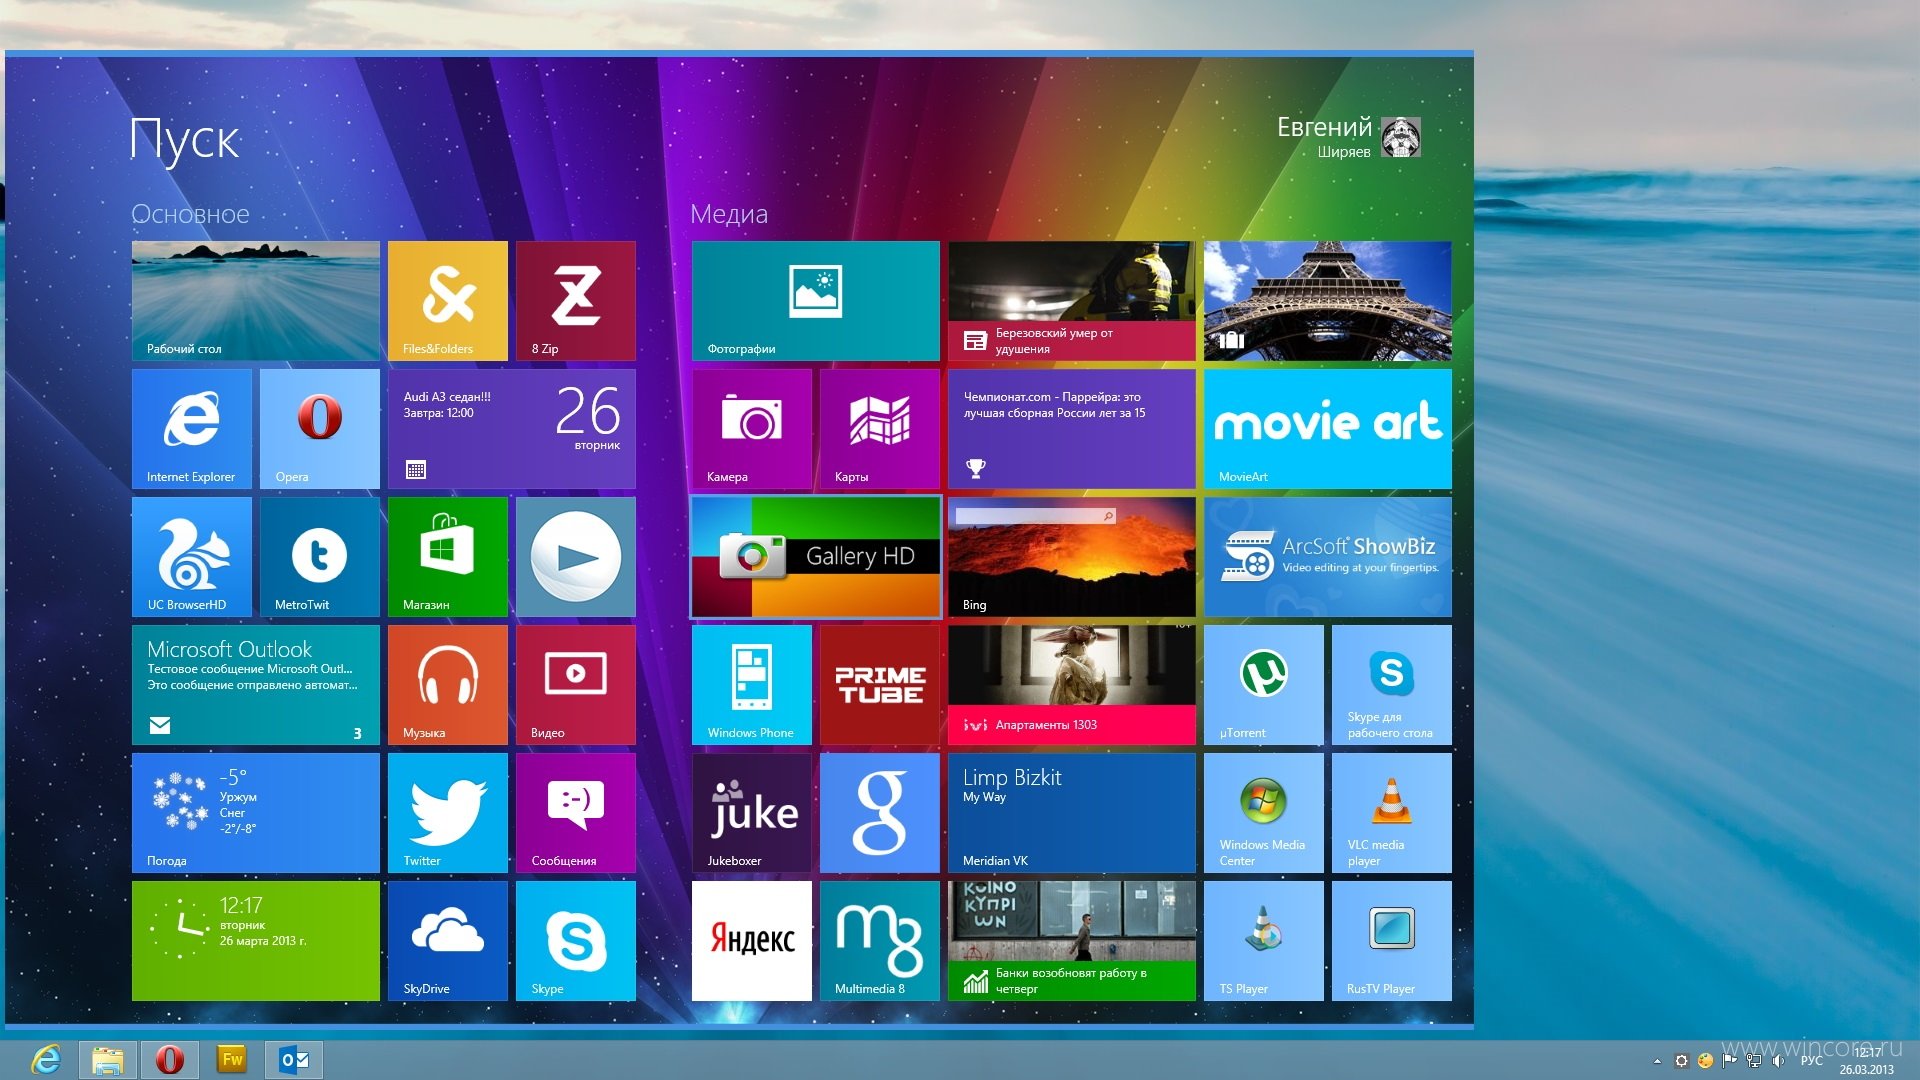Open the Windows Phone tile
This screenshot has width=1920, height=1080.
point(751,685)
